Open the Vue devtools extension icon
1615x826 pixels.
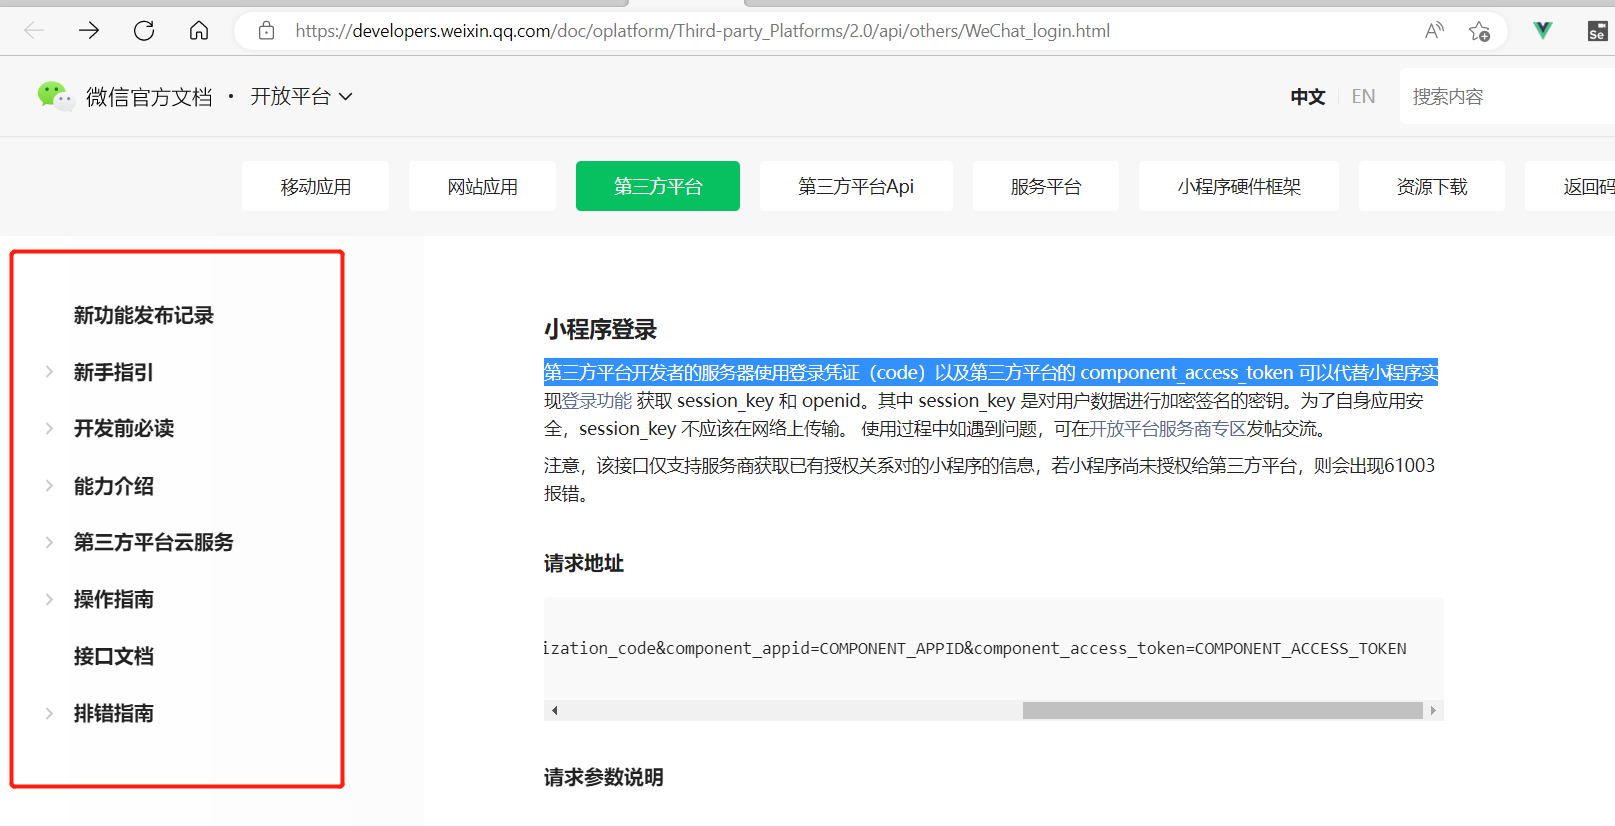[1543, 31]
